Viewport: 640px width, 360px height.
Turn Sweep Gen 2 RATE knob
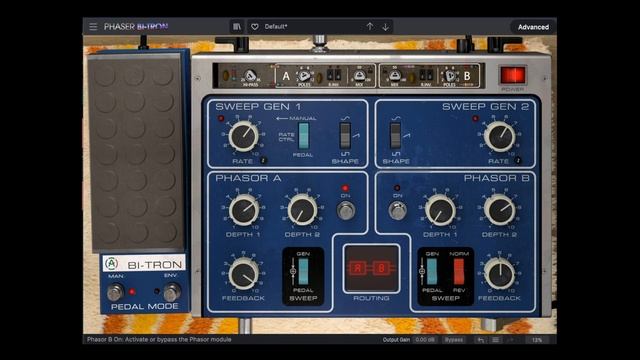click(x=500, y=136)
